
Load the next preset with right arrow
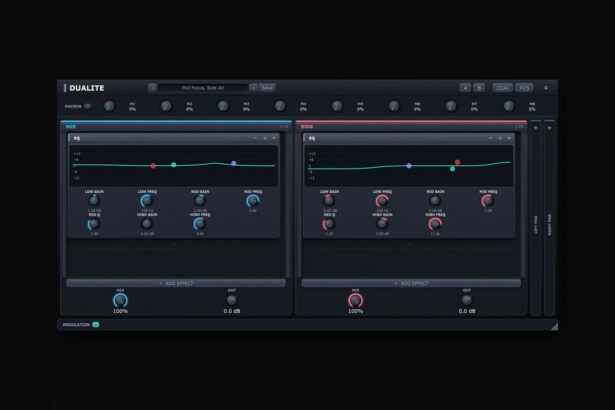(x=253, y=88)
